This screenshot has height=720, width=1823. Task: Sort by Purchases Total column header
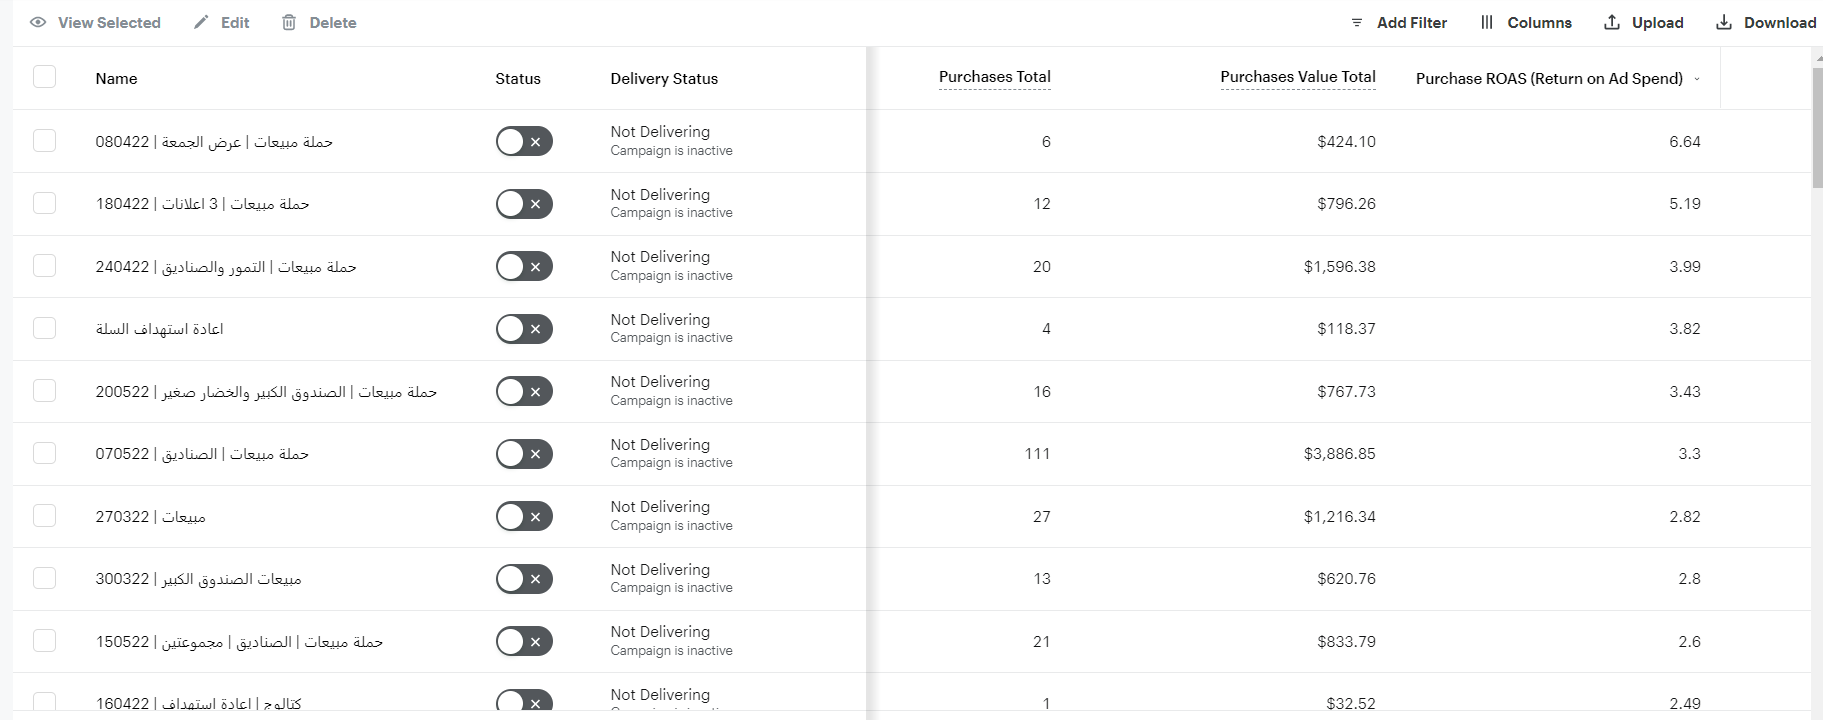click(994, 77)
